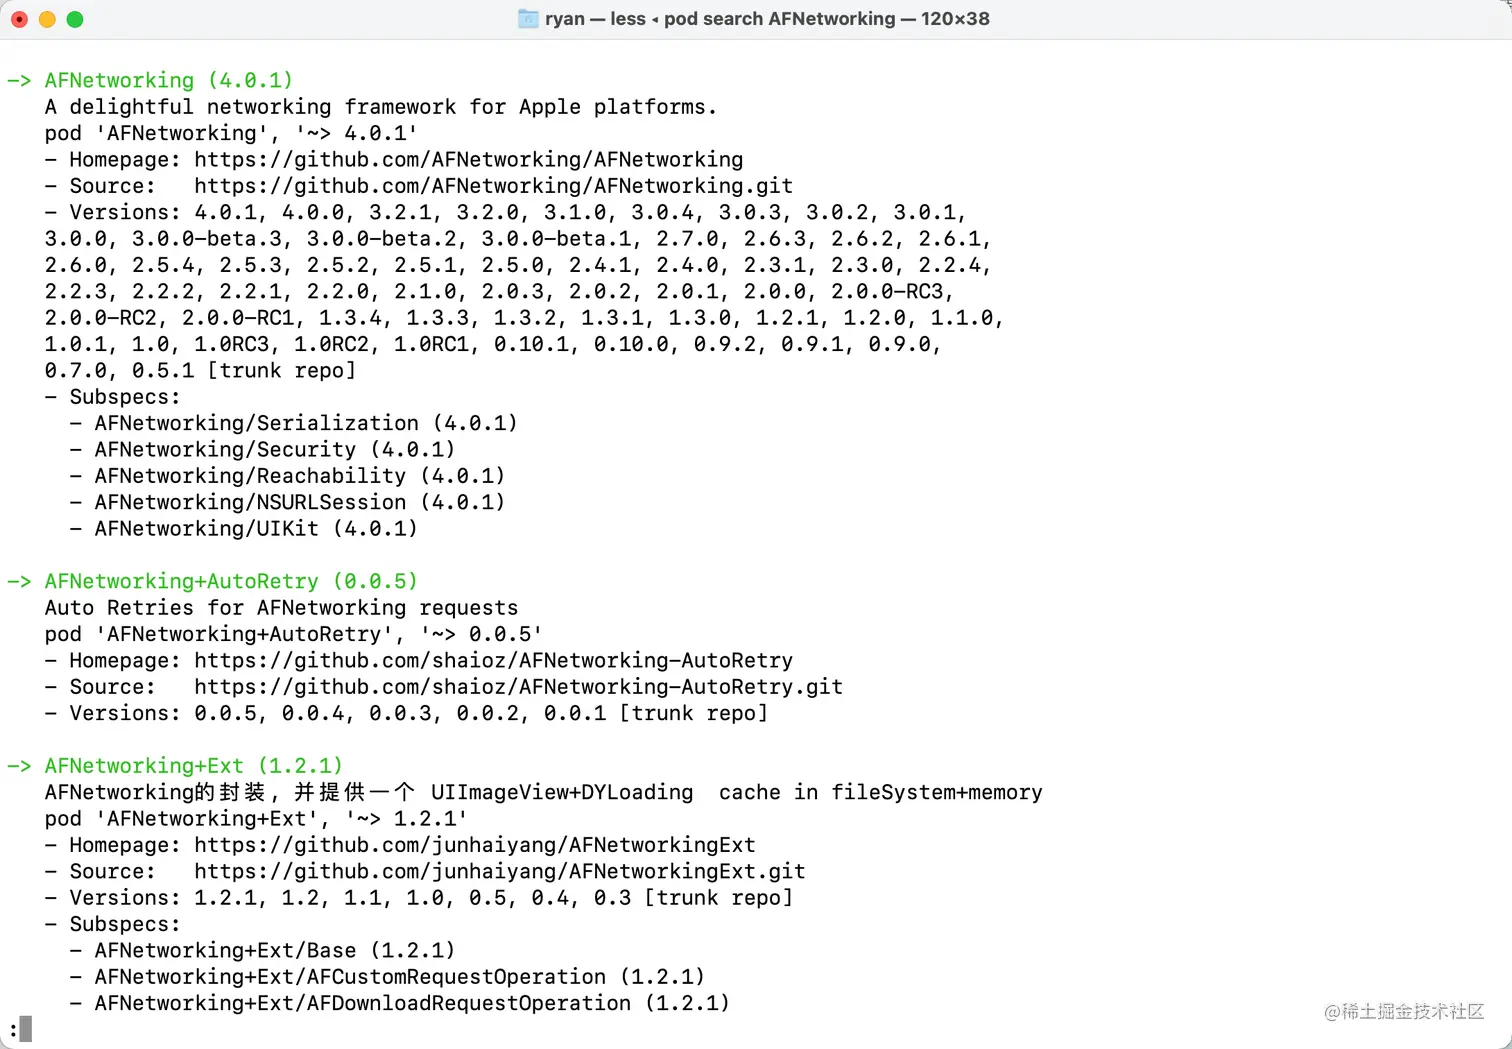The image size is (1512, 1049).
Task: Click the folder icon in title bar
Action: click(x=528, y=19)
